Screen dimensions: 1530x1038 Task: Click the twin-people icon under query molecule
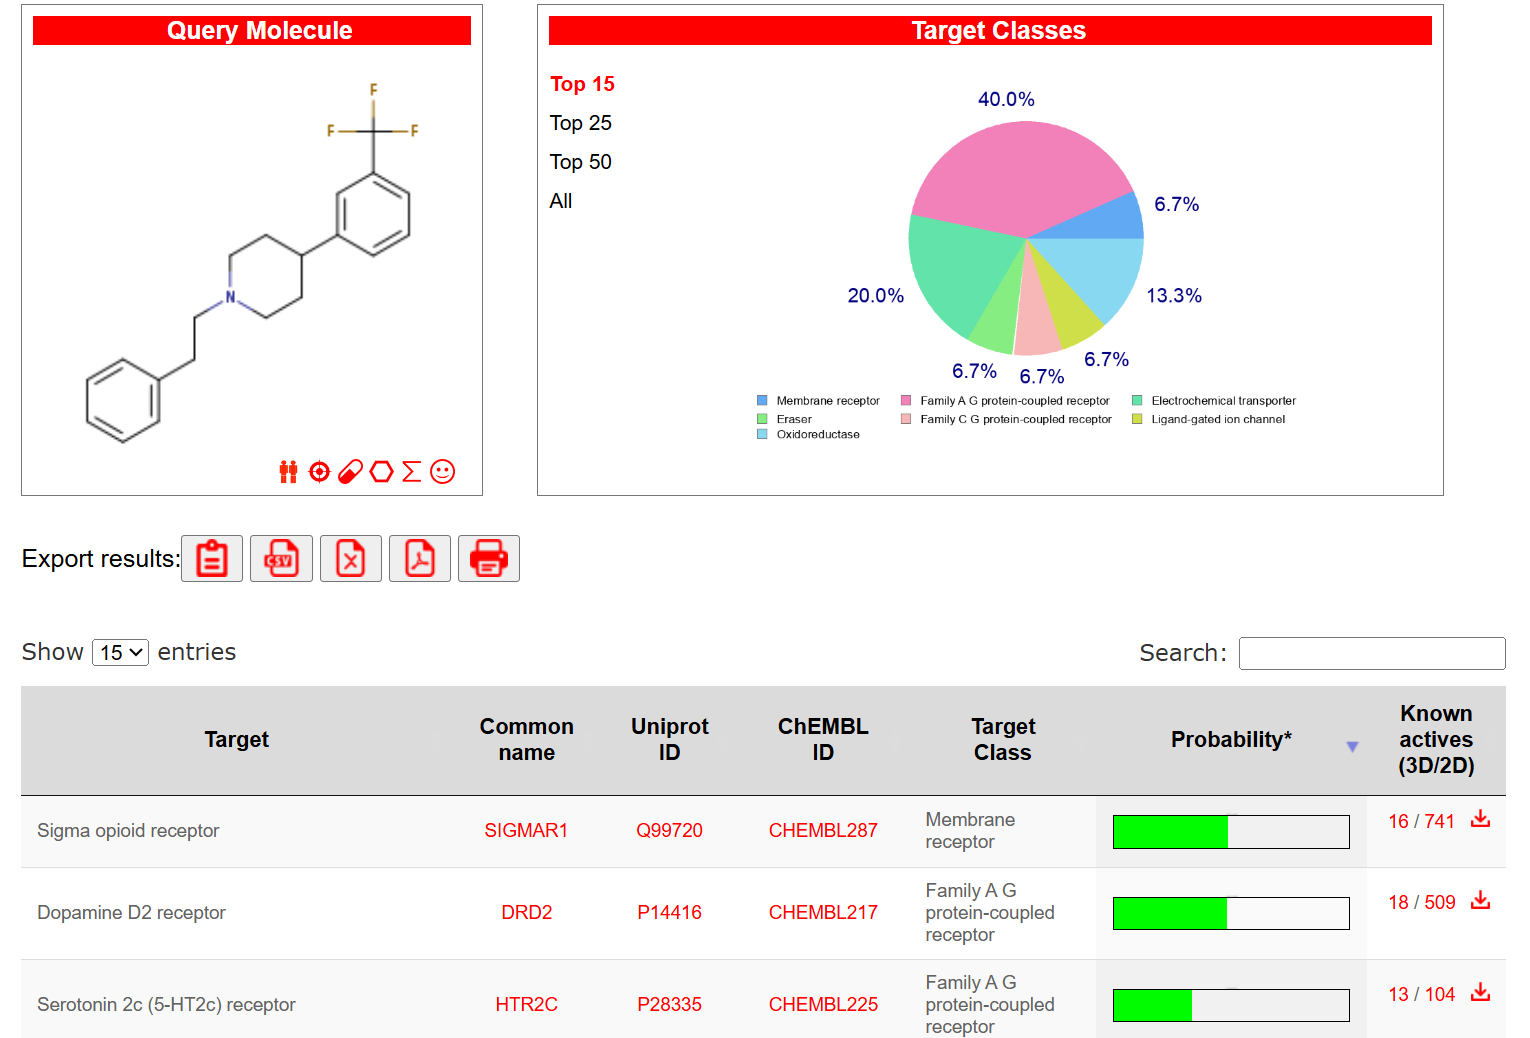(x=288, y=472)
